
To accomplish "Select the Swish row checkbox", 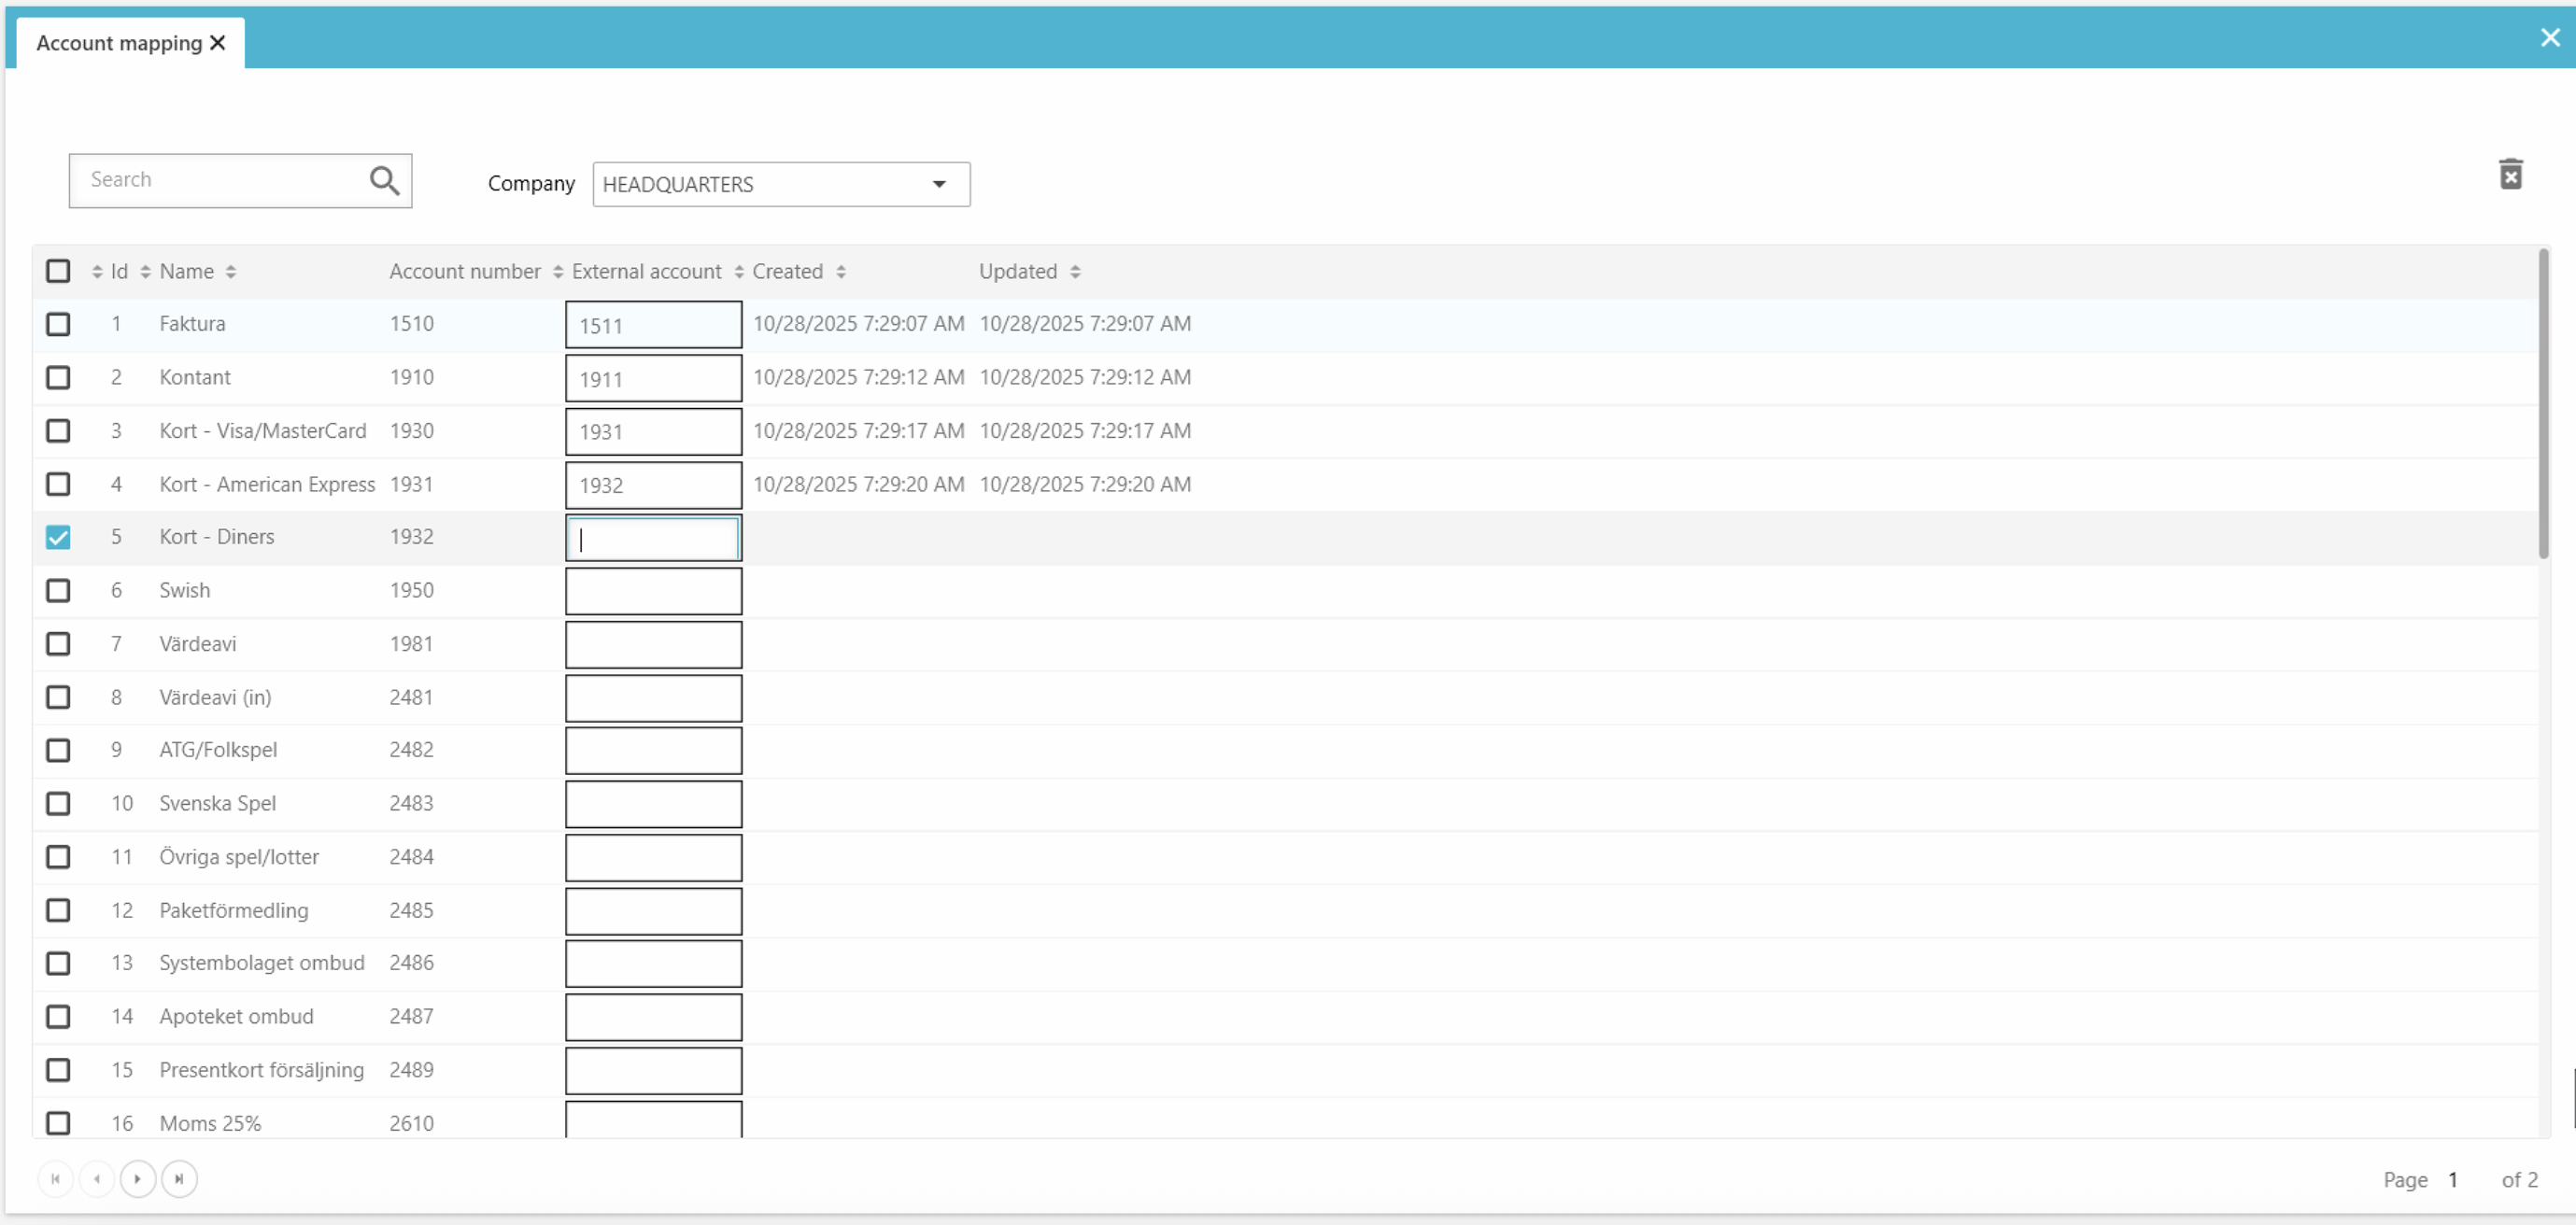I will (58, 590).
